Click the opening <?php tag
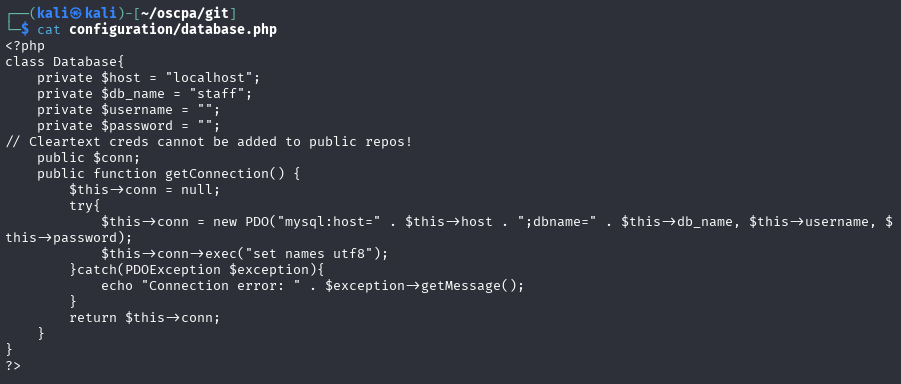901x384 pixels. 25,45
